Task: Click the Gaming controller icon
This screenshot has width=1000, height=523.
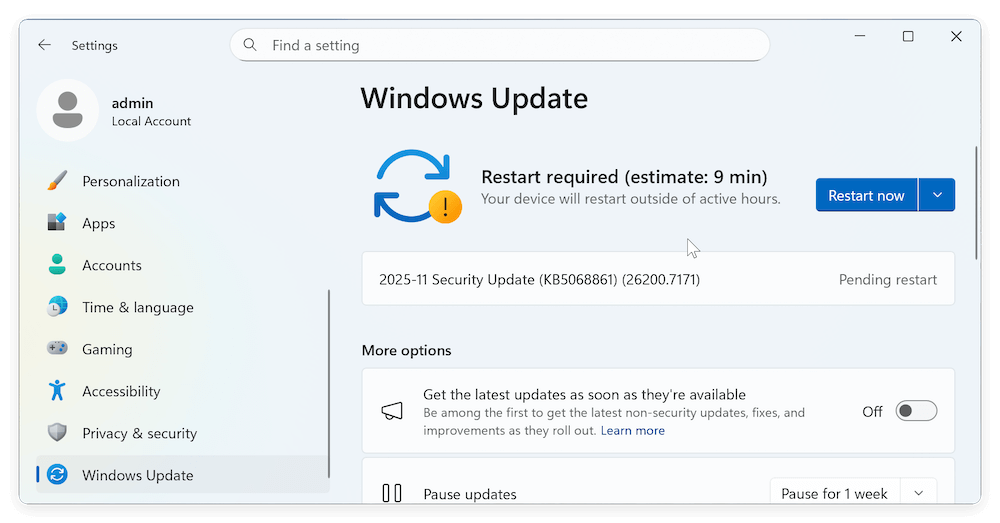Action: [57, 348]
